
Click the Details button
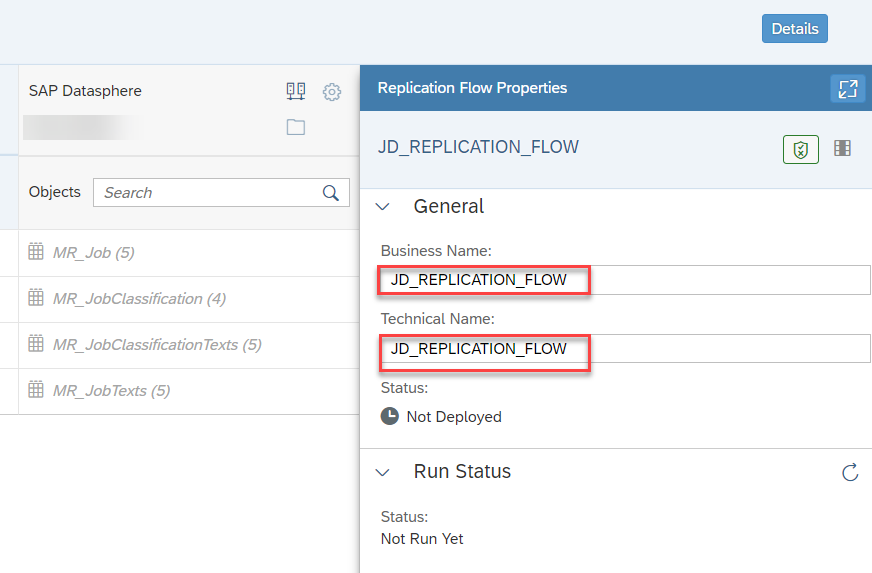[795, 28]
